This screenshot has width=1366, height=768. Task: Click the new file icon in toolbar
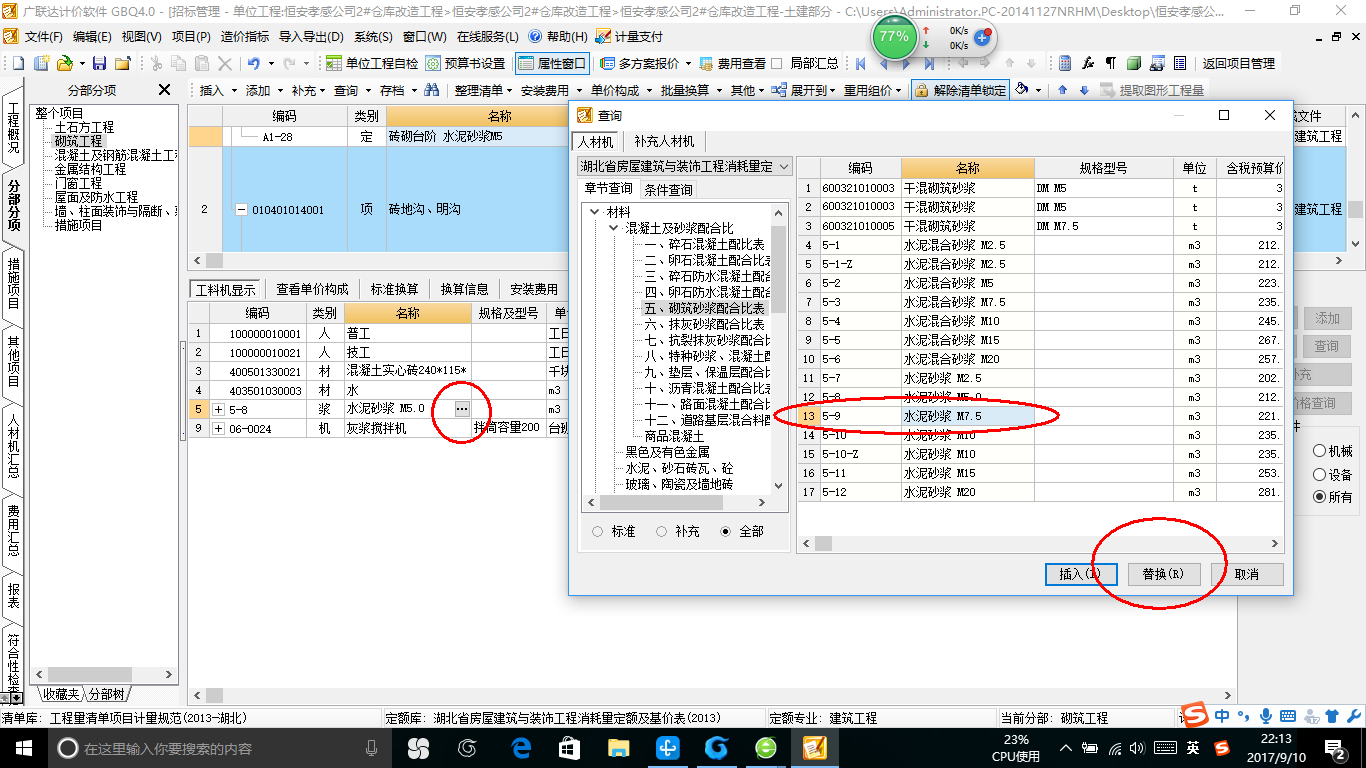(x=17, y=63)
